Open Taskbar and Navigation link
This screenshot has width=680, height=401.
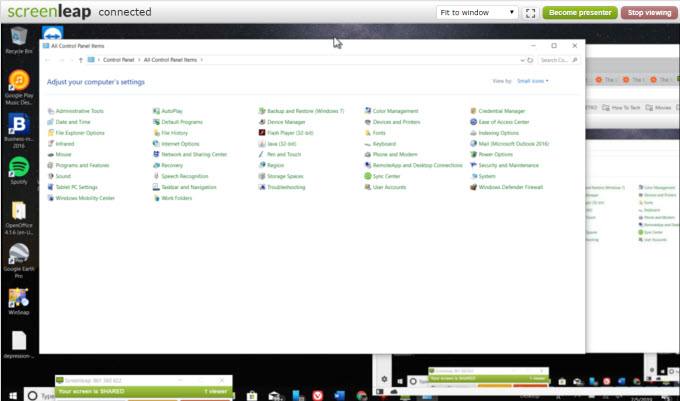[x=189, y=187]
